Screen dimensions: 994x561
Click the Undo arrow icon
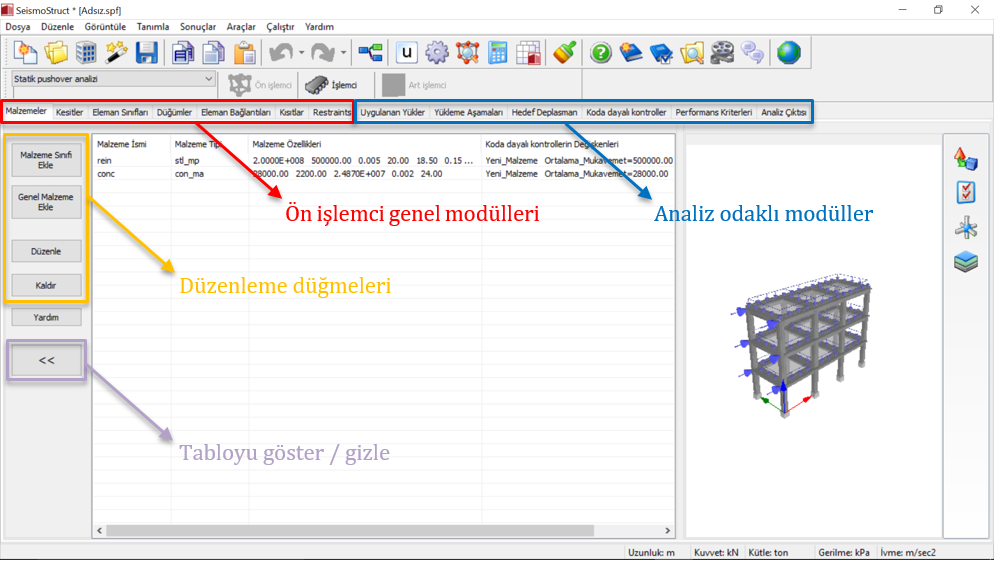click(x=280, y=53)
